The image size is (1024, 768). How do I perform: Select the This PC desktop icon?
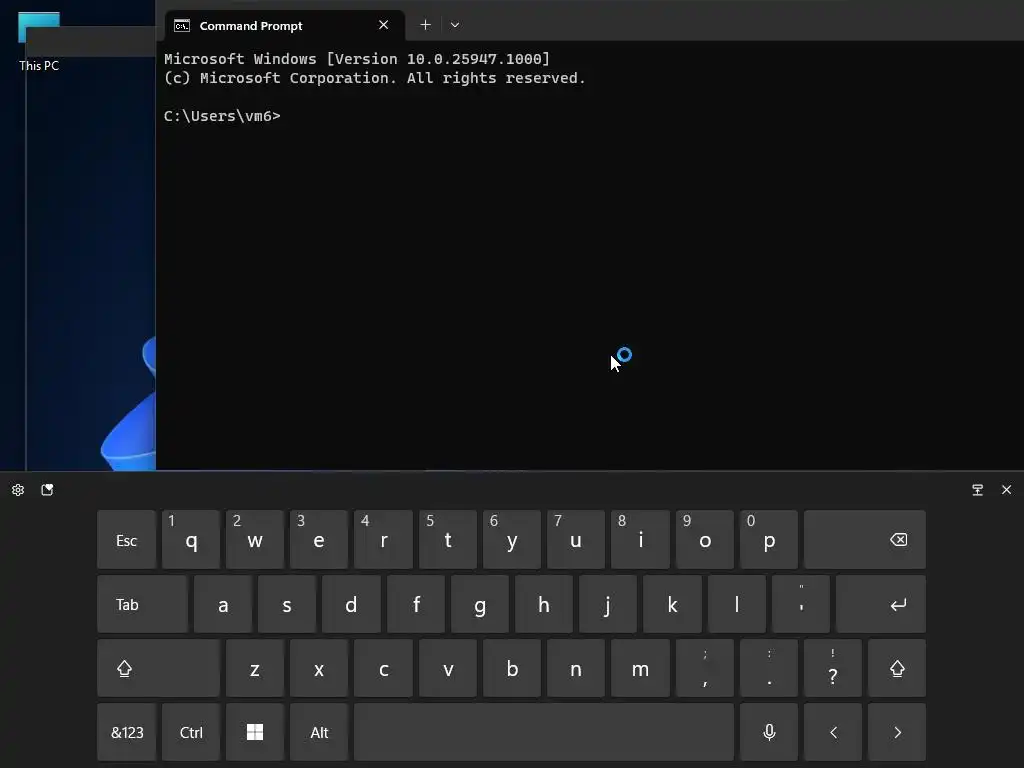(x=39, y=41)
